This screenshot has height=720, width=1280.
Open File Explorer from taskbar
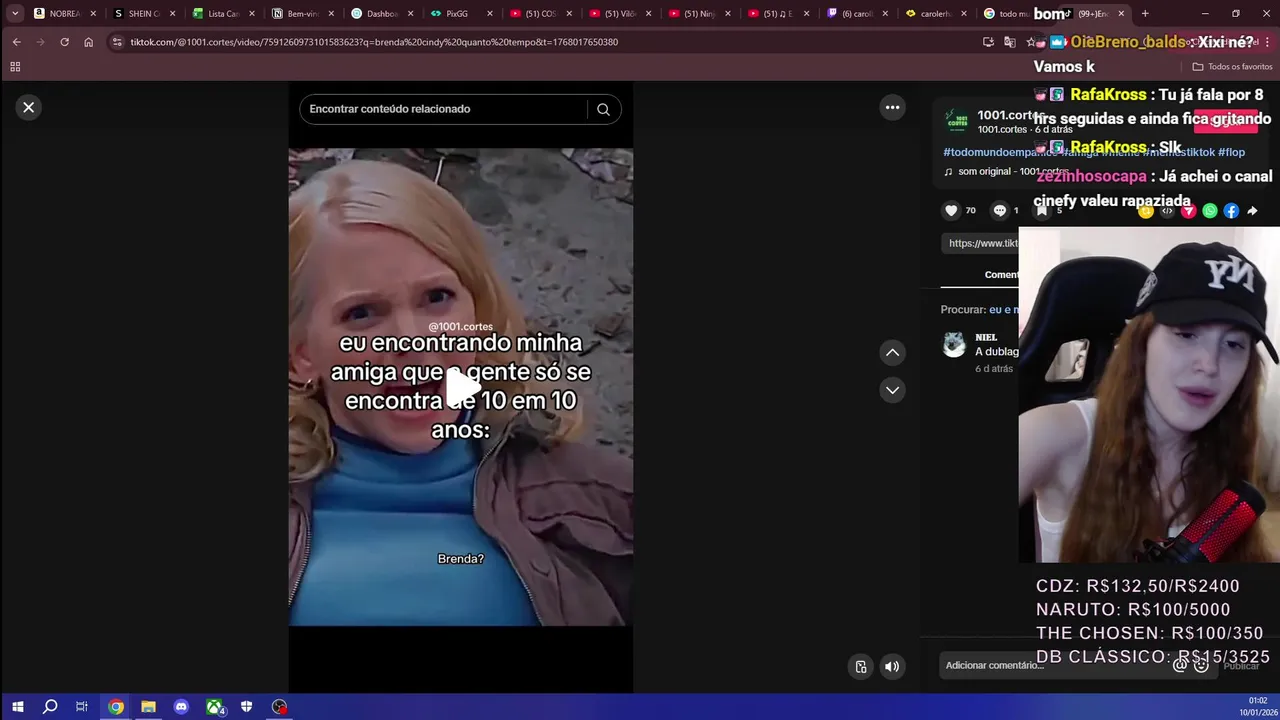pos(148,707)
